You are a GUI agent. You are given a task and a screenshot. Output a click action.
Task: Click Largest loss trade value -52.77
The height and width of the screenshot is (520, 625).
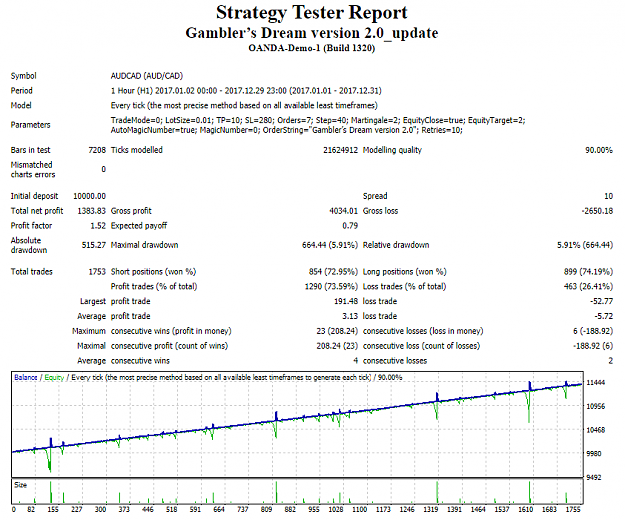coord(601,301)
